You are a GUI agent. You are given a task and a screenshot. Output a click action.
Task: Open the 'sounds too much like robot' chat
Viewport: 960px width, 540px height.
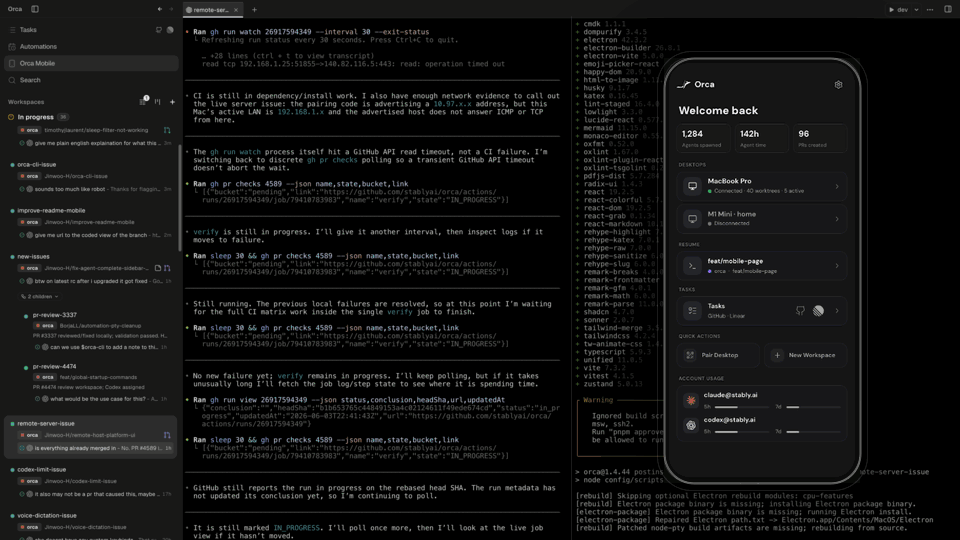tap(95, 189)
